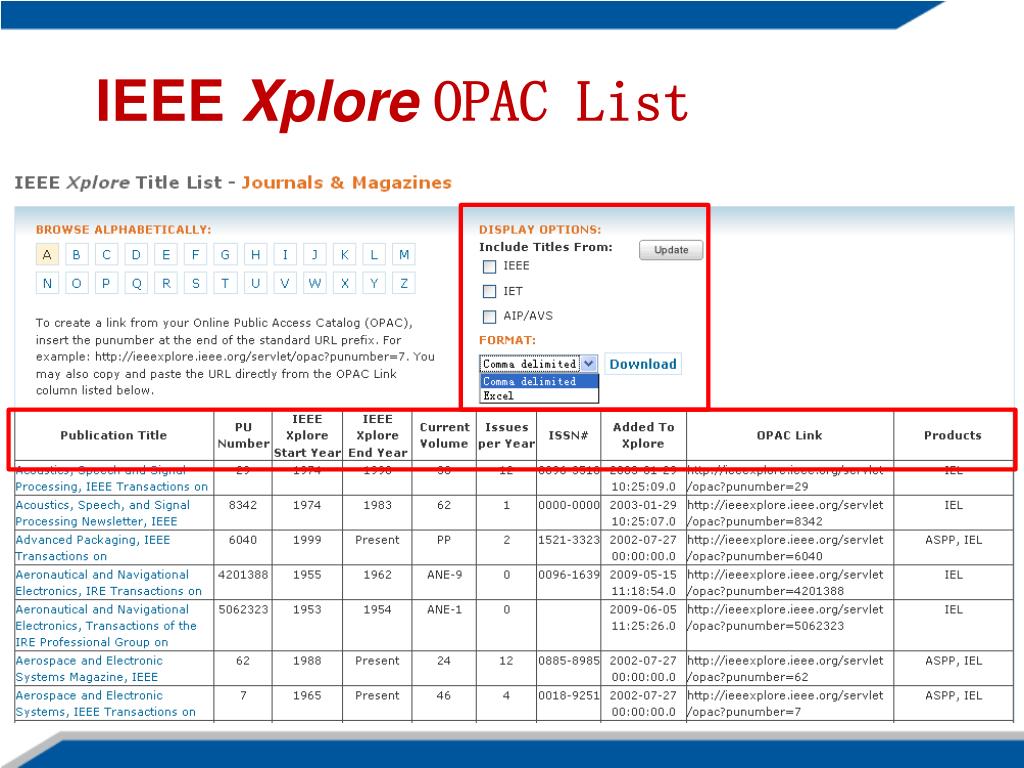Browse titles starting with letter Q

[136, 283]
